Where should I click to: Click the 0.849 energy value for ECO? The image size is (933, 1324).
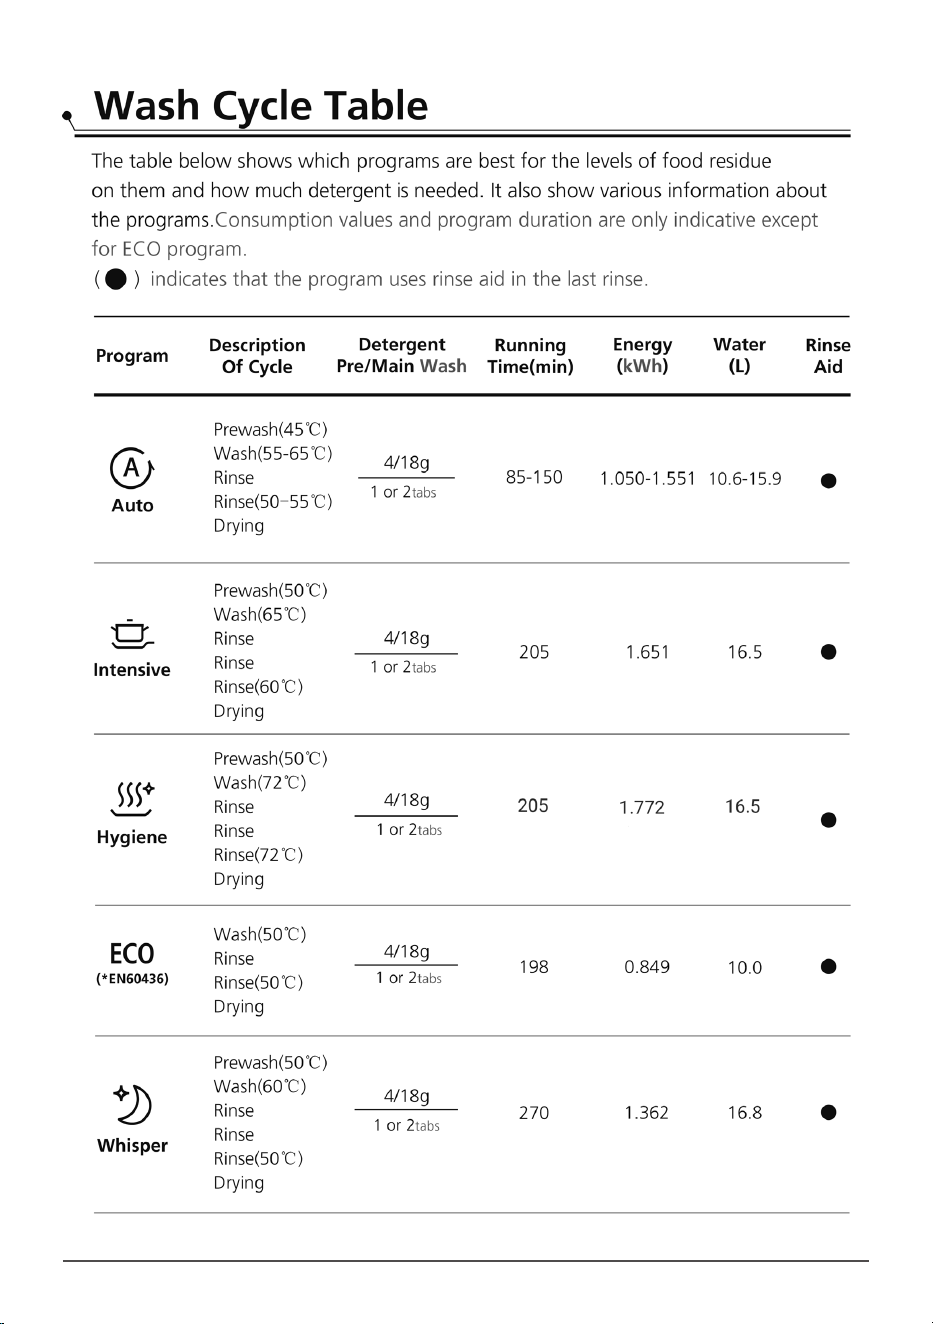[x=647, y=967]
